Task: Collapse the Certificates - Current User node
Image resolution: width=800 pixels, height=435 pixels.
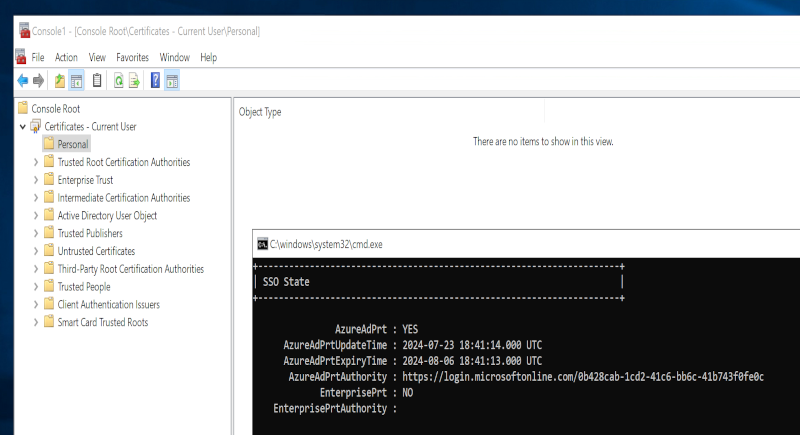Action: (x=22, y=126)
